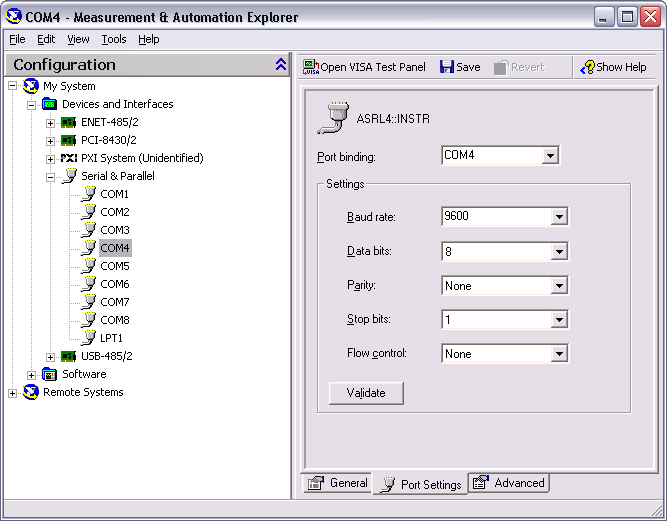Collapse the Devices and Interfaces node
Viewport: 667px width, 521px height.
coord(31,105)
